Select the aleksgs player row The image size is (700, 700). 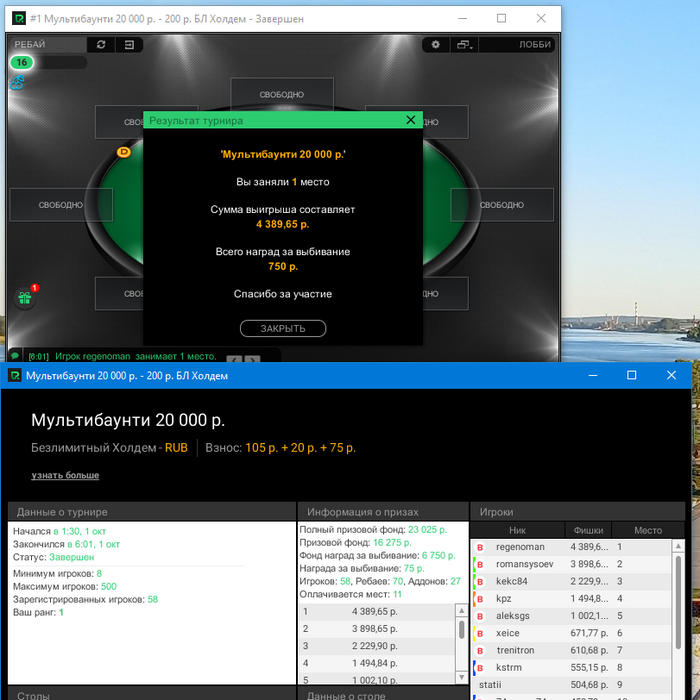point(571,617)
